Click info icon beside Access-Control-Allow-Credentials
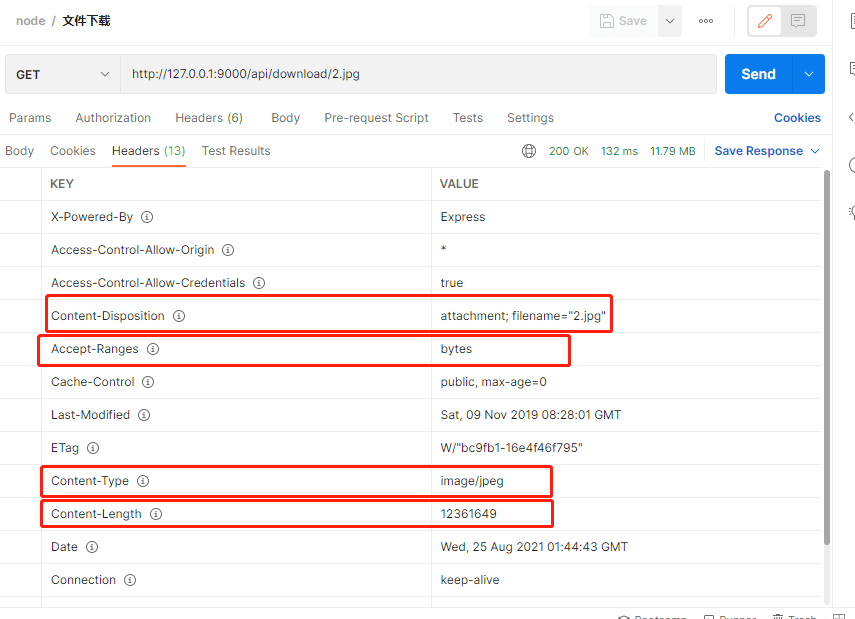 (x=259, y=283)
